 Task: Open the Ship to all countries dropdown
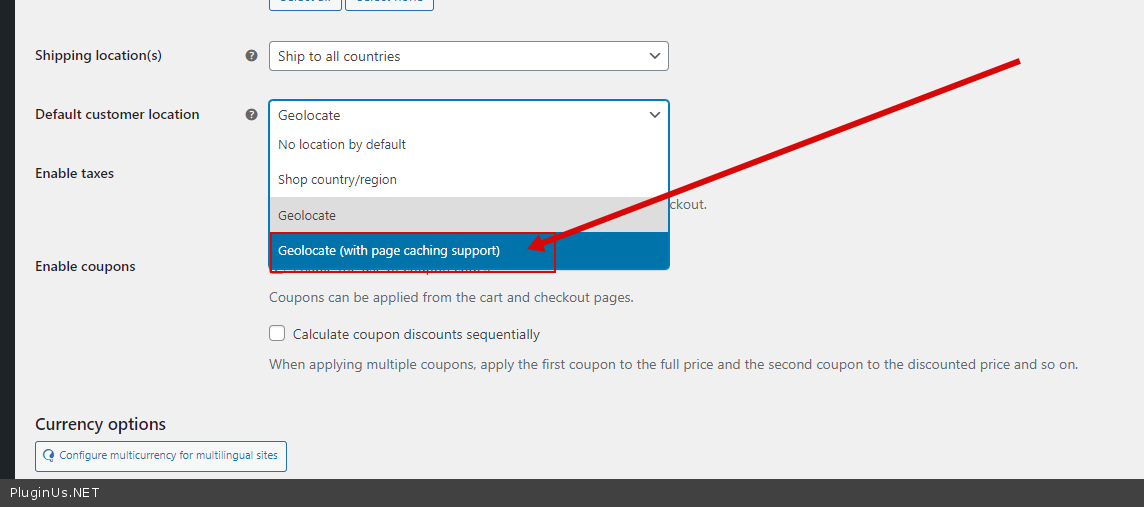(x=468, y=56)
